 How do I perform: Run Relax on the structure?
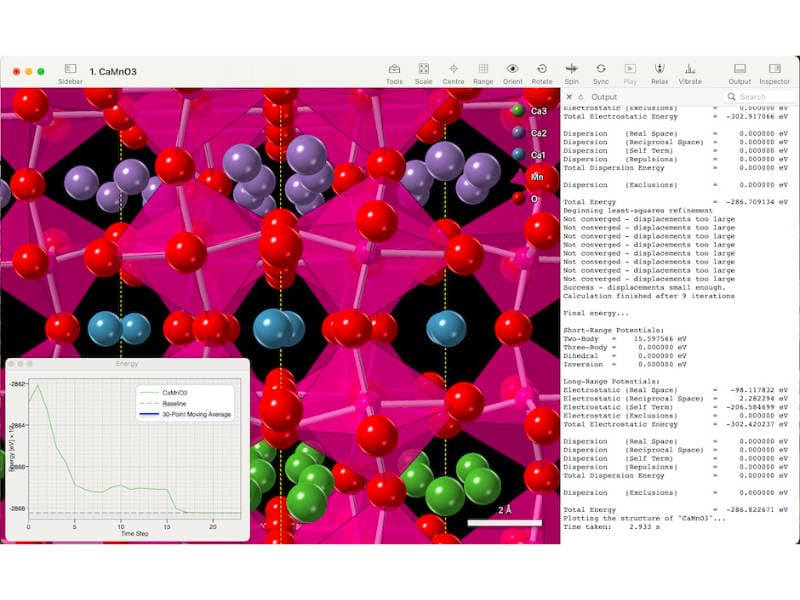[x=659, y=69]
